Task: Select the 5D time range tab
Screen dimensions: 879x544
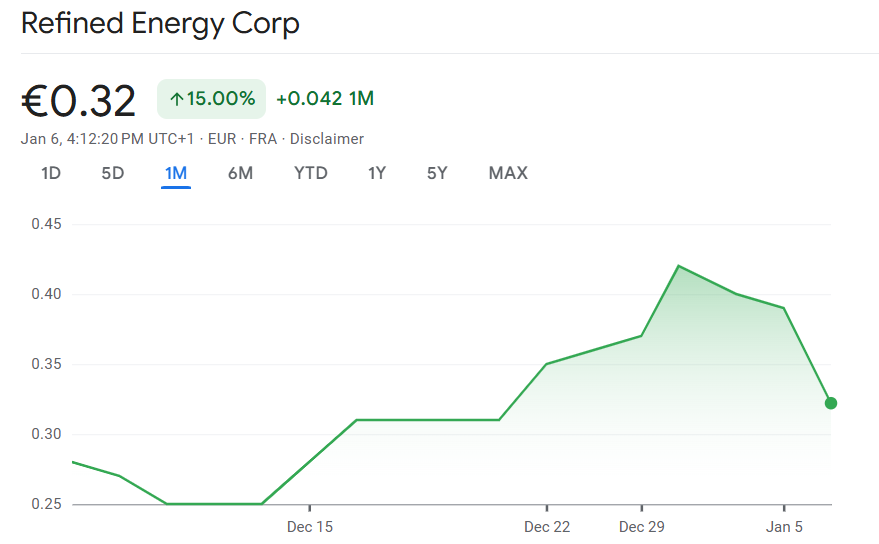Action: (113, 173)
